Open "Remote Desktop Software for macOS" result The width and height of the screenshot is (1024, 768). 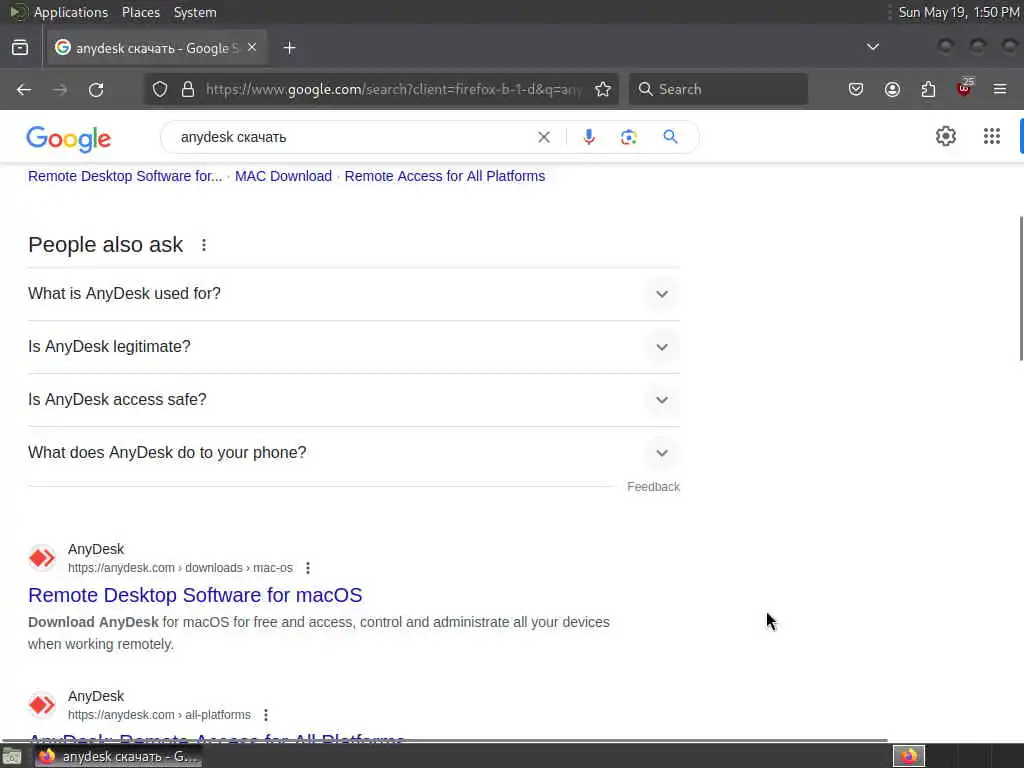(x=195, y=595)
